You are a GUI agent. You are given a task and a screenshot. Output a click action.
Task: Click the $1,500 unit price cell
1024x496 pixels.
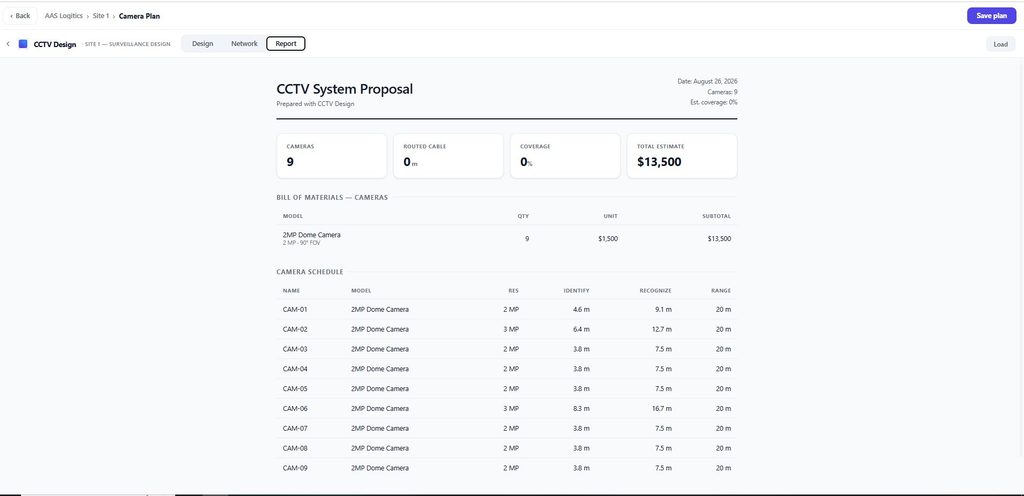(x=607, y=239)
